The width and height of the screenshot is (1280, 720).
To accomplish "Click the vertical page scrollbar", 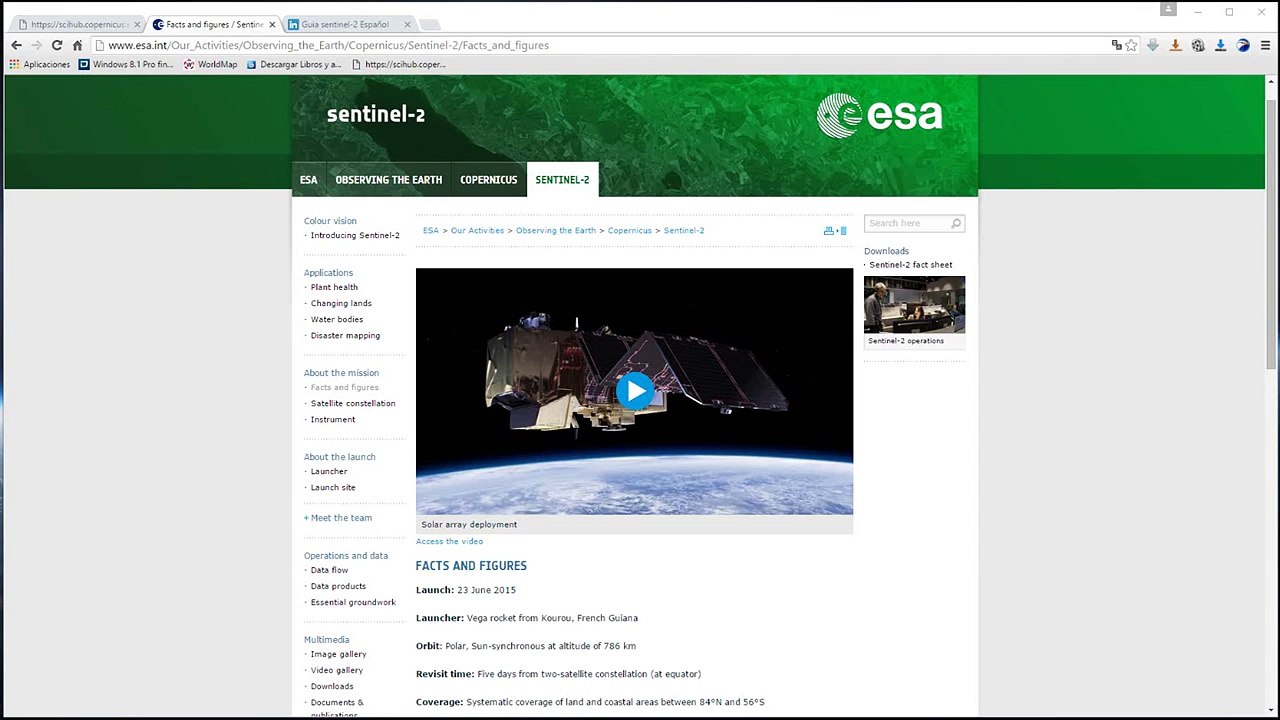I will pos(1271,233).
